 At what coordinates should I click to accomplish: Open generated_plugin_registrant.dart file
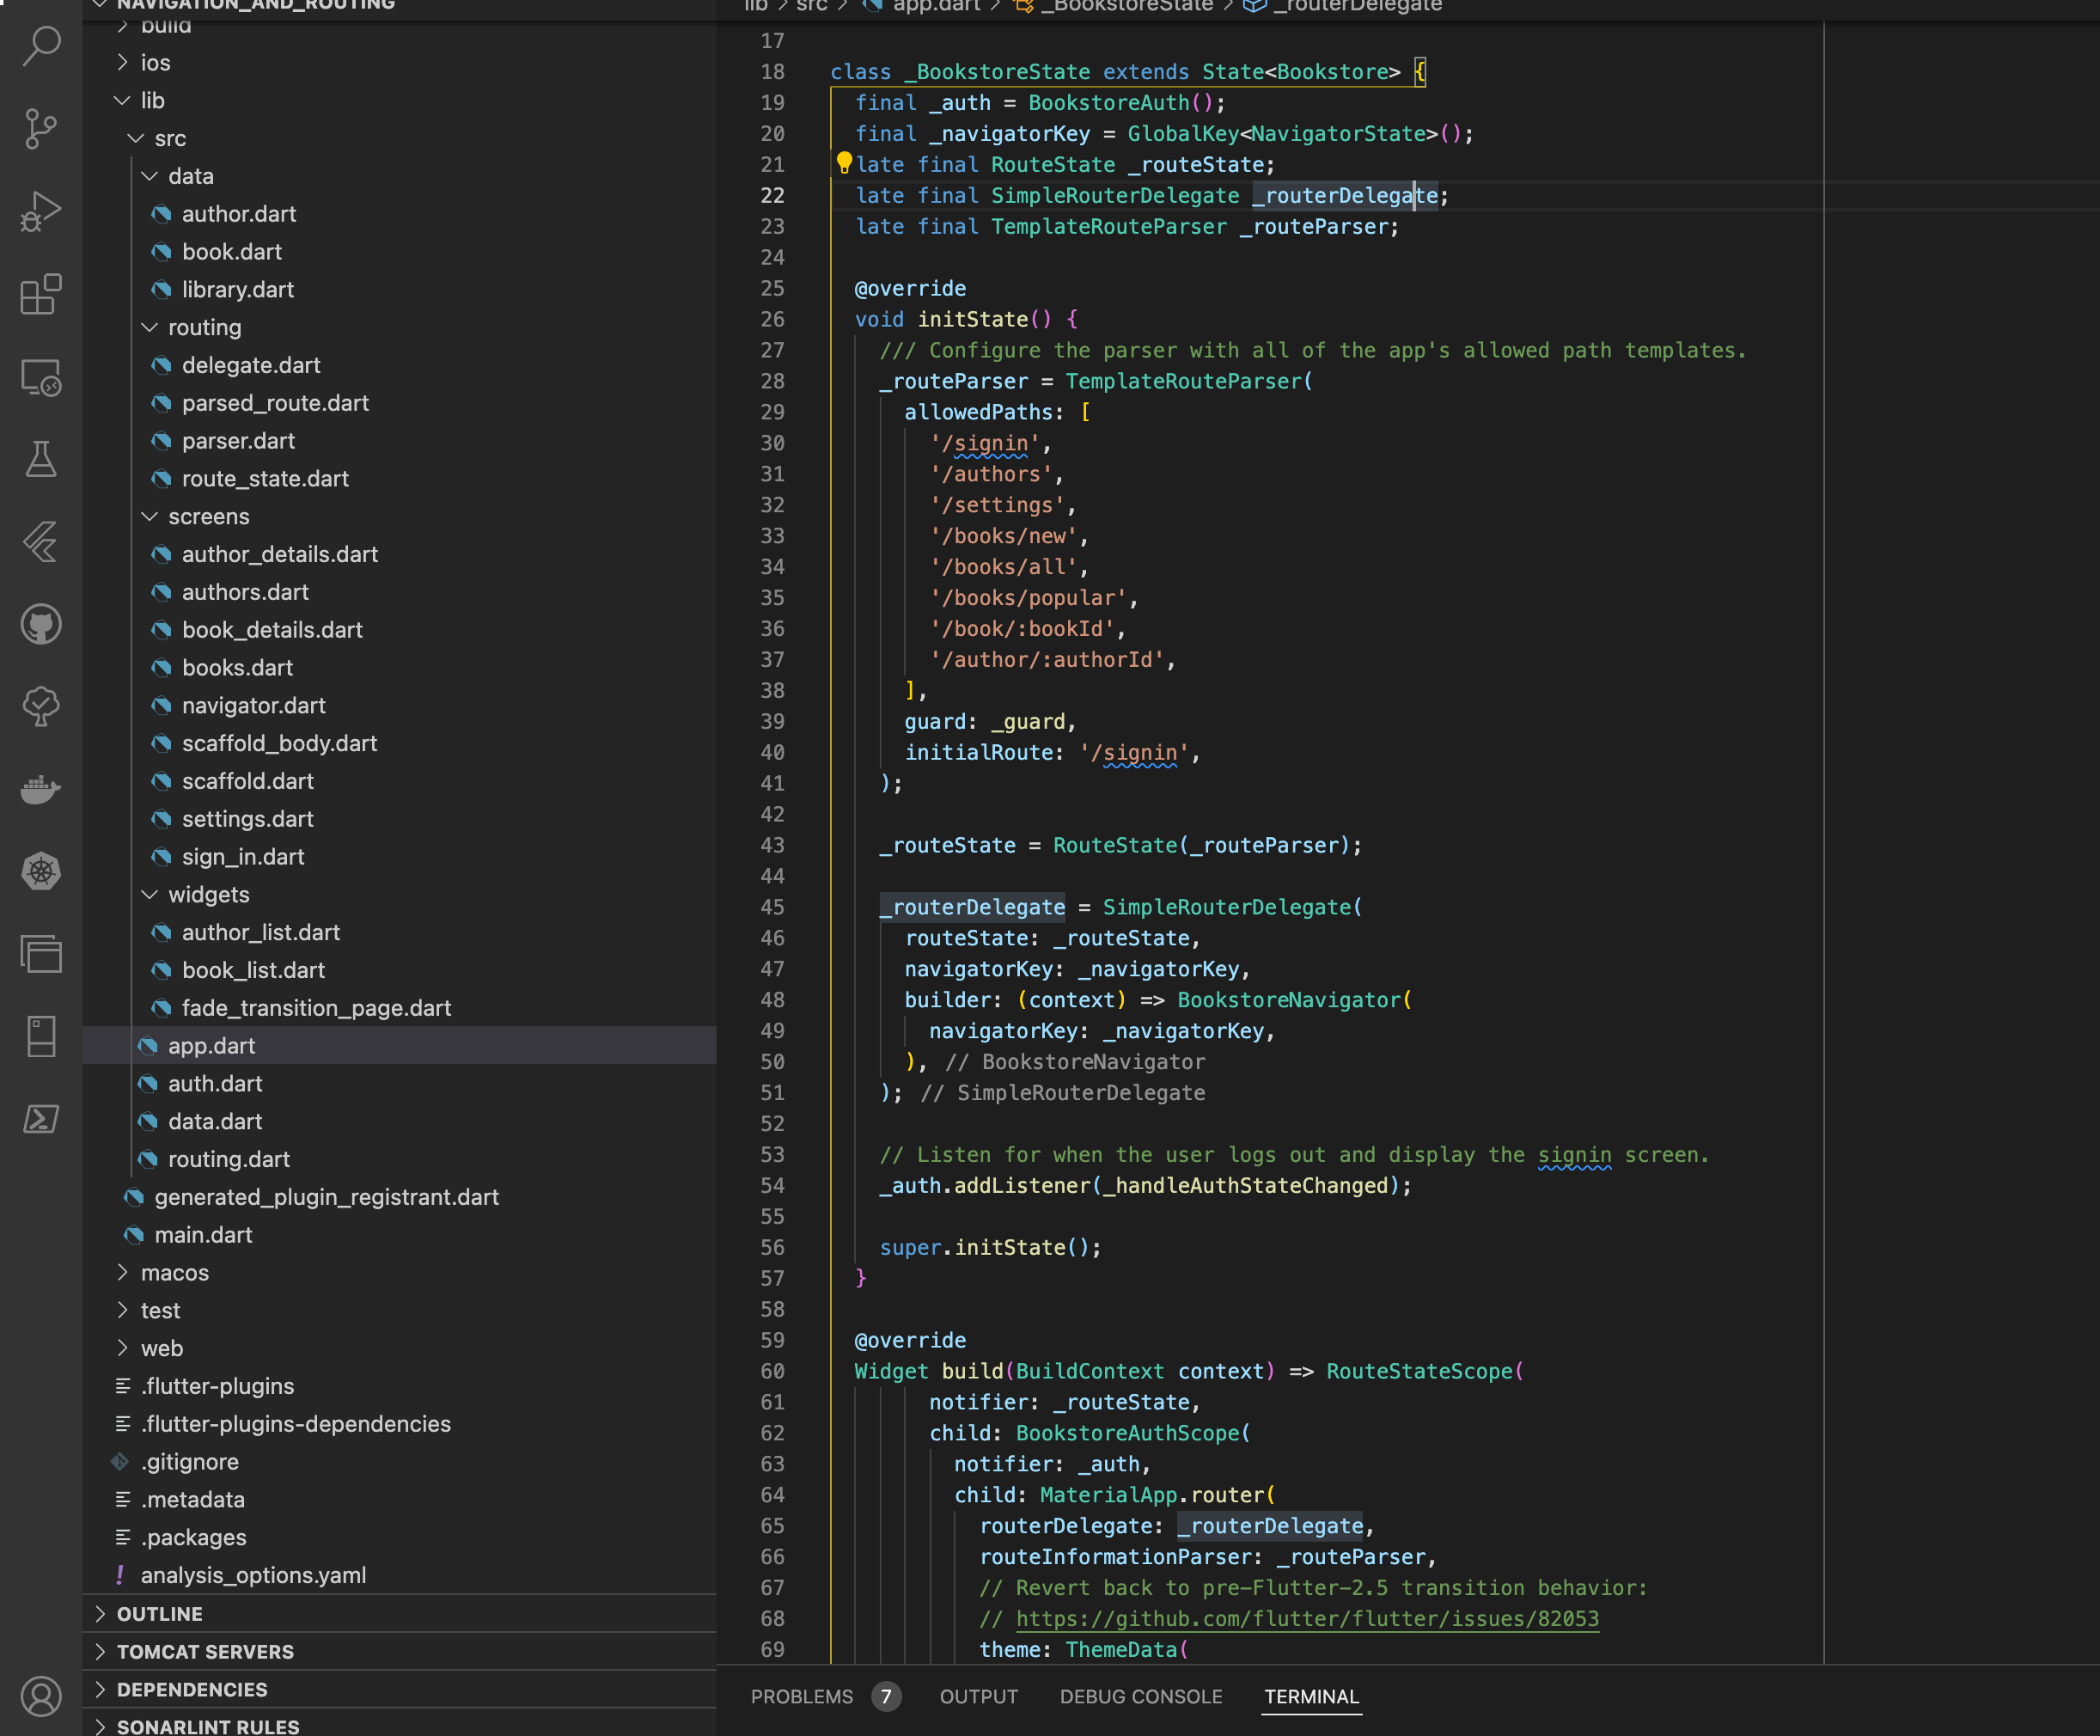click(x=326, y=1197)
